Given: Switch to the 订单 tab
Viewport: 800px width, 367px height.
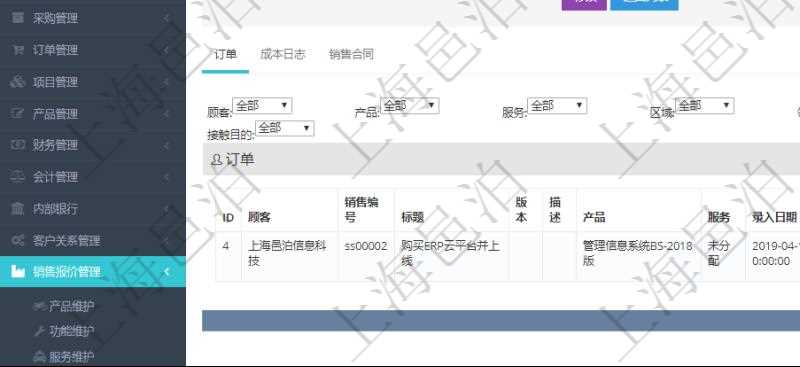Looking at the screenshot, I should [226, 55].
